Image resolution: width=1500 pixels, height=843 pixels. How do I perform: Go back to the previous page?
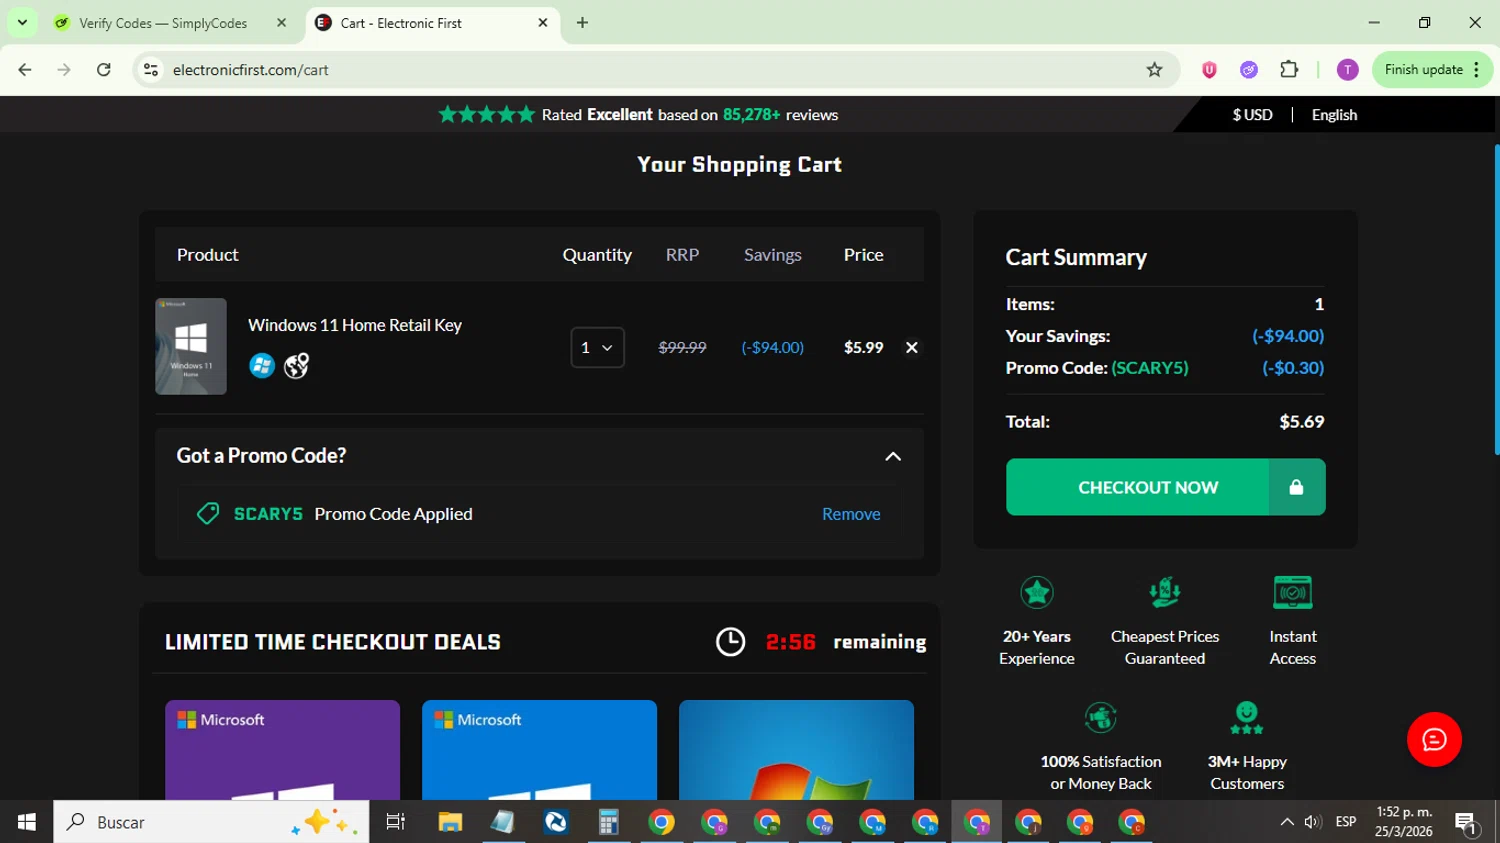[x=25, y=70]
